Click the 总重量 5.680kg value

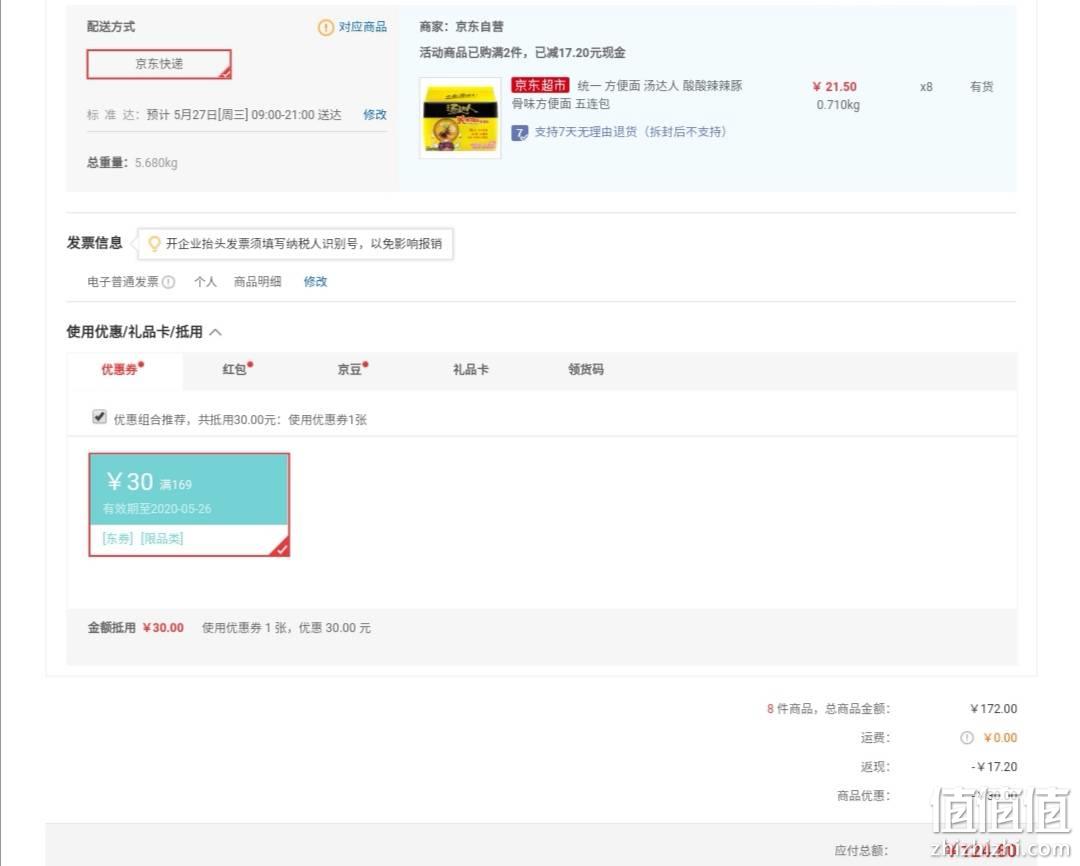point(156,163)
